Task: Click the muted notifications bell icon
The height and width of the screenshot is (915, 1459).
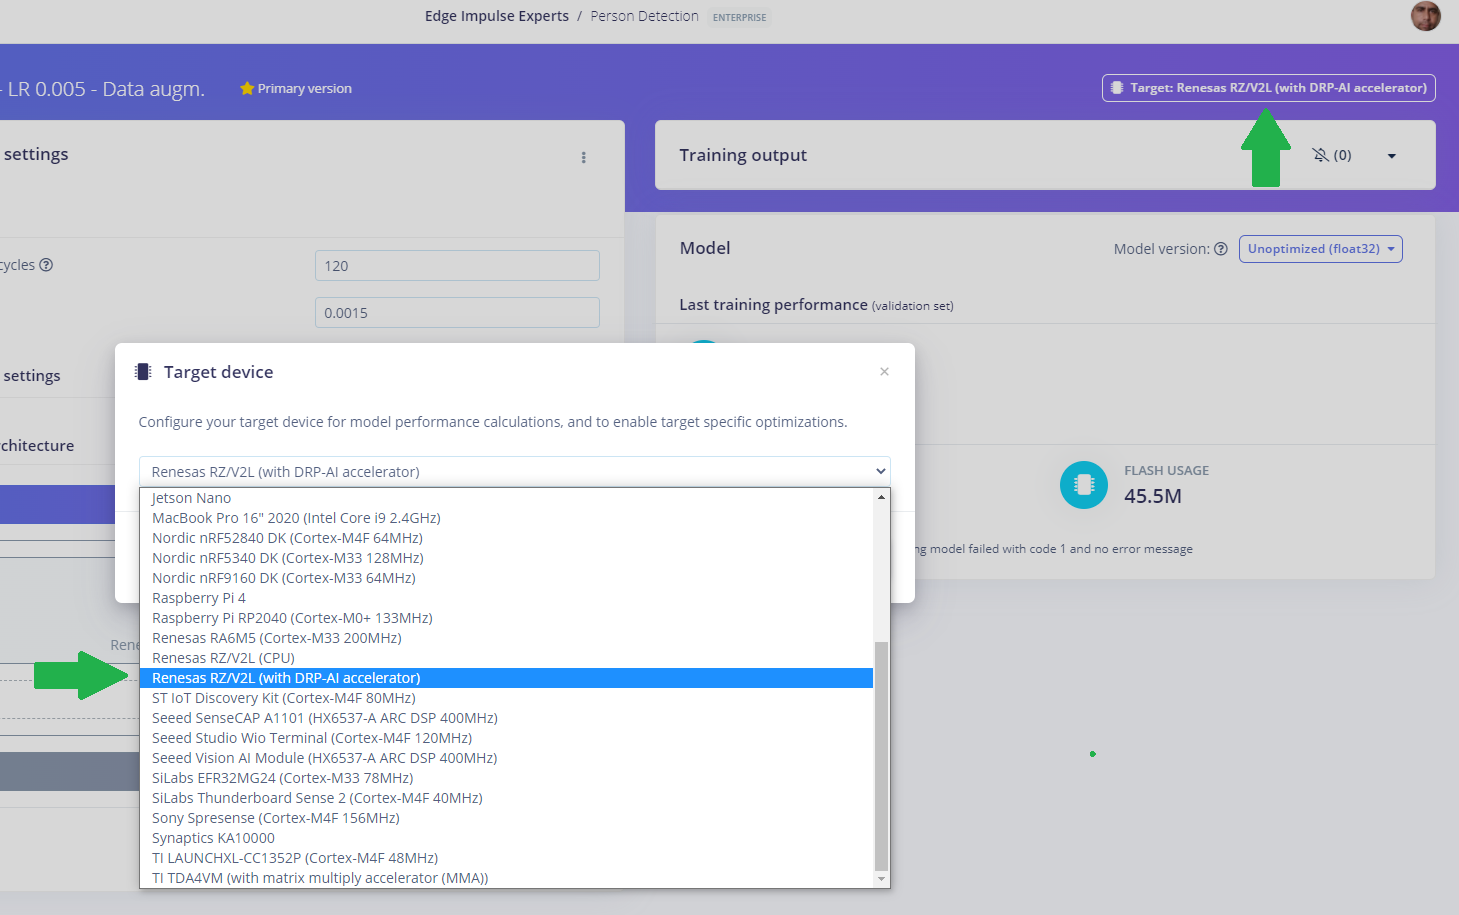Action: 1321,155
